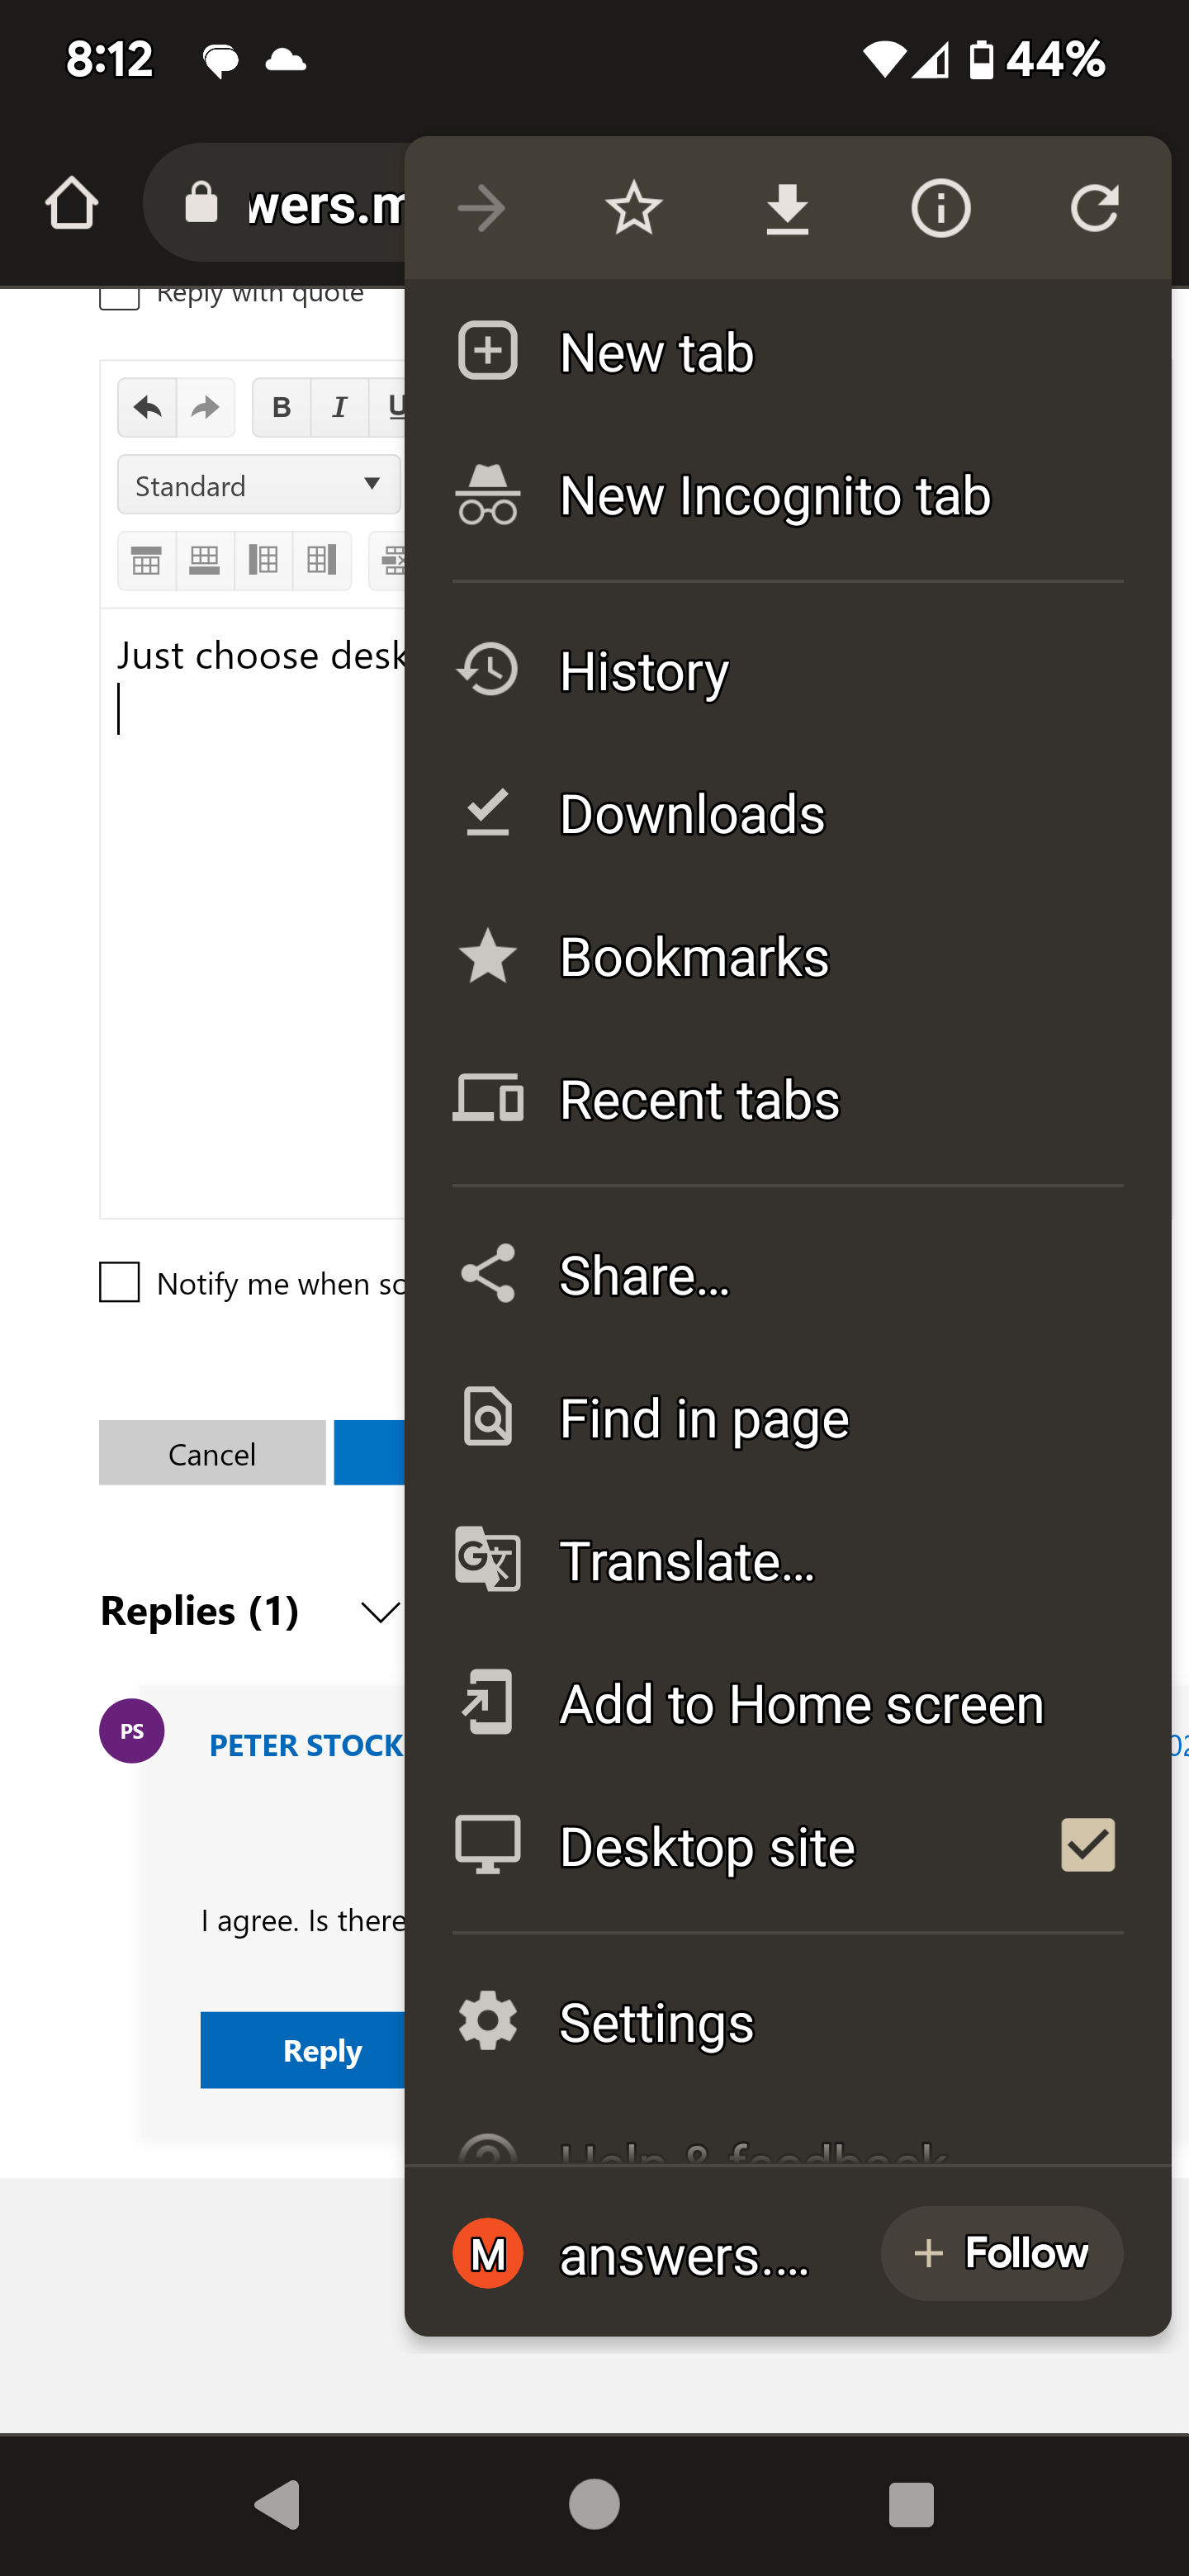Collapse the Replies (1) chevron
Image resolution: width=1189 pixels, height=2576 pixels.
coord(380,1611)
